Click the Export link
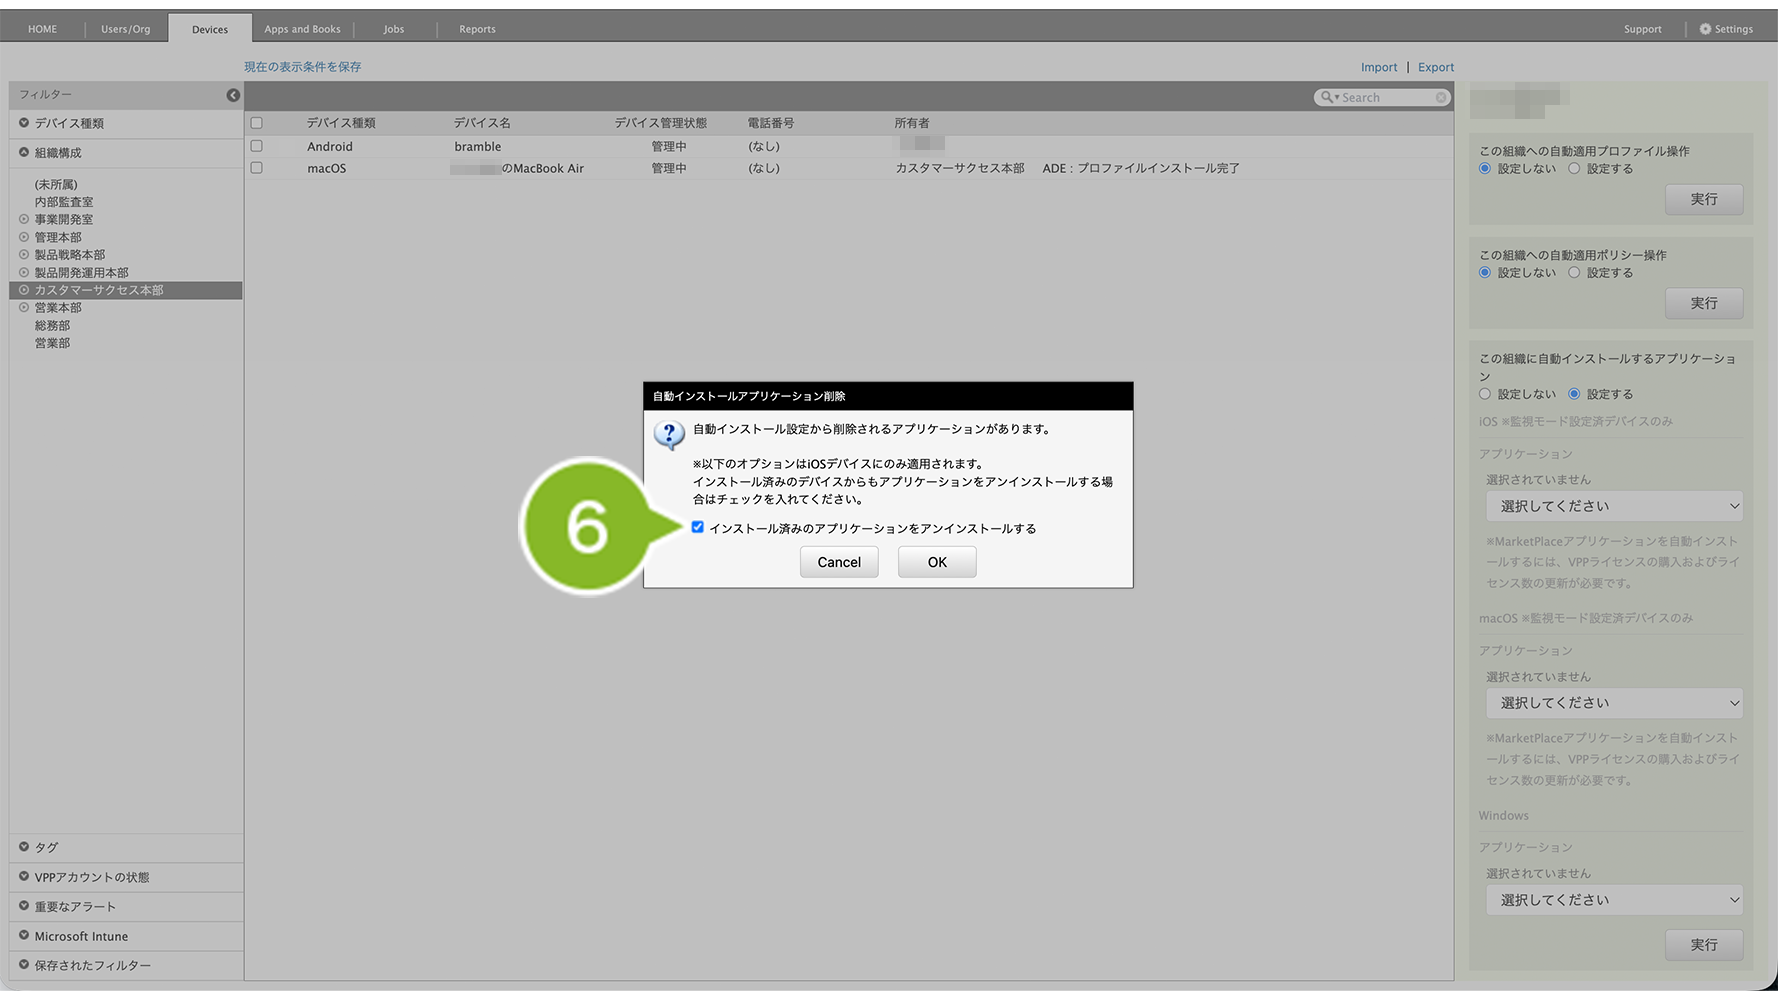 tap(1436, 67)
